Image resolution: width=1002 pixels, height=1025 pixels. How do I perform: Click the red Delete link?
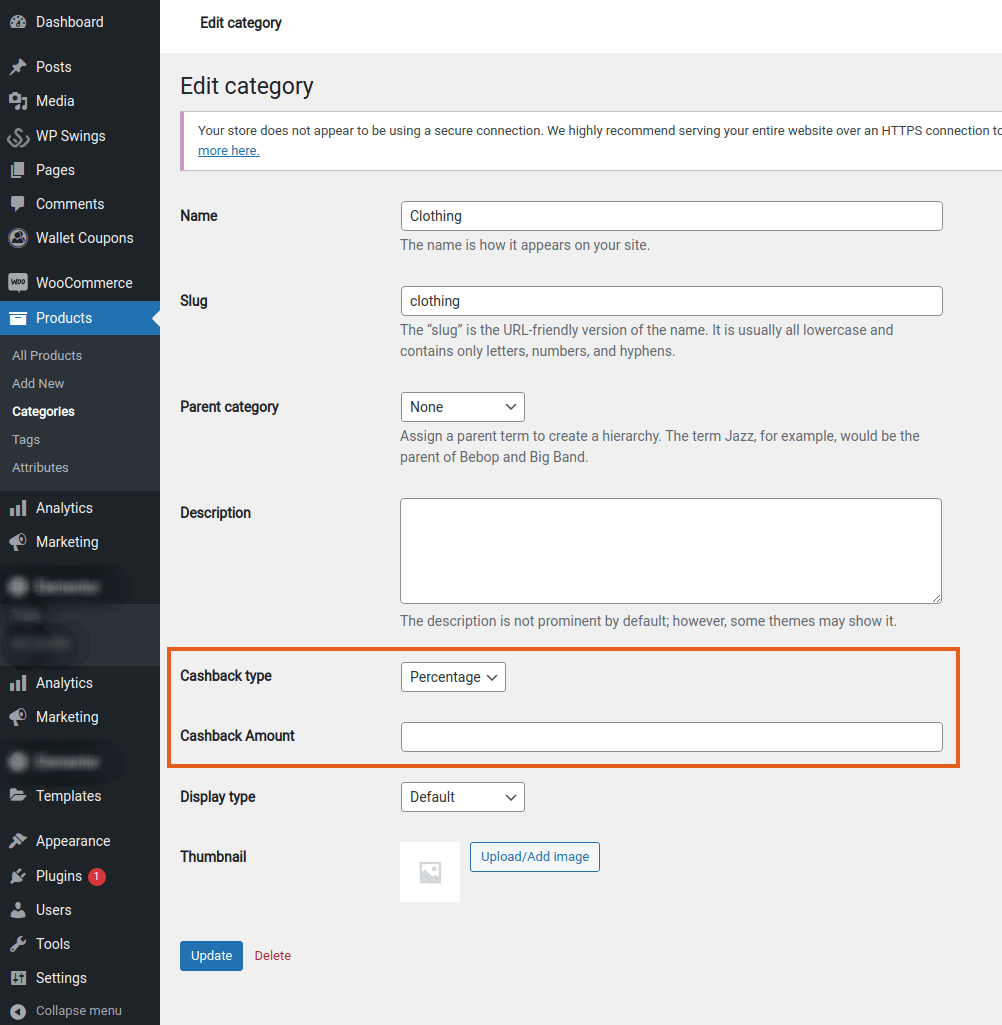tap(273, 956)
